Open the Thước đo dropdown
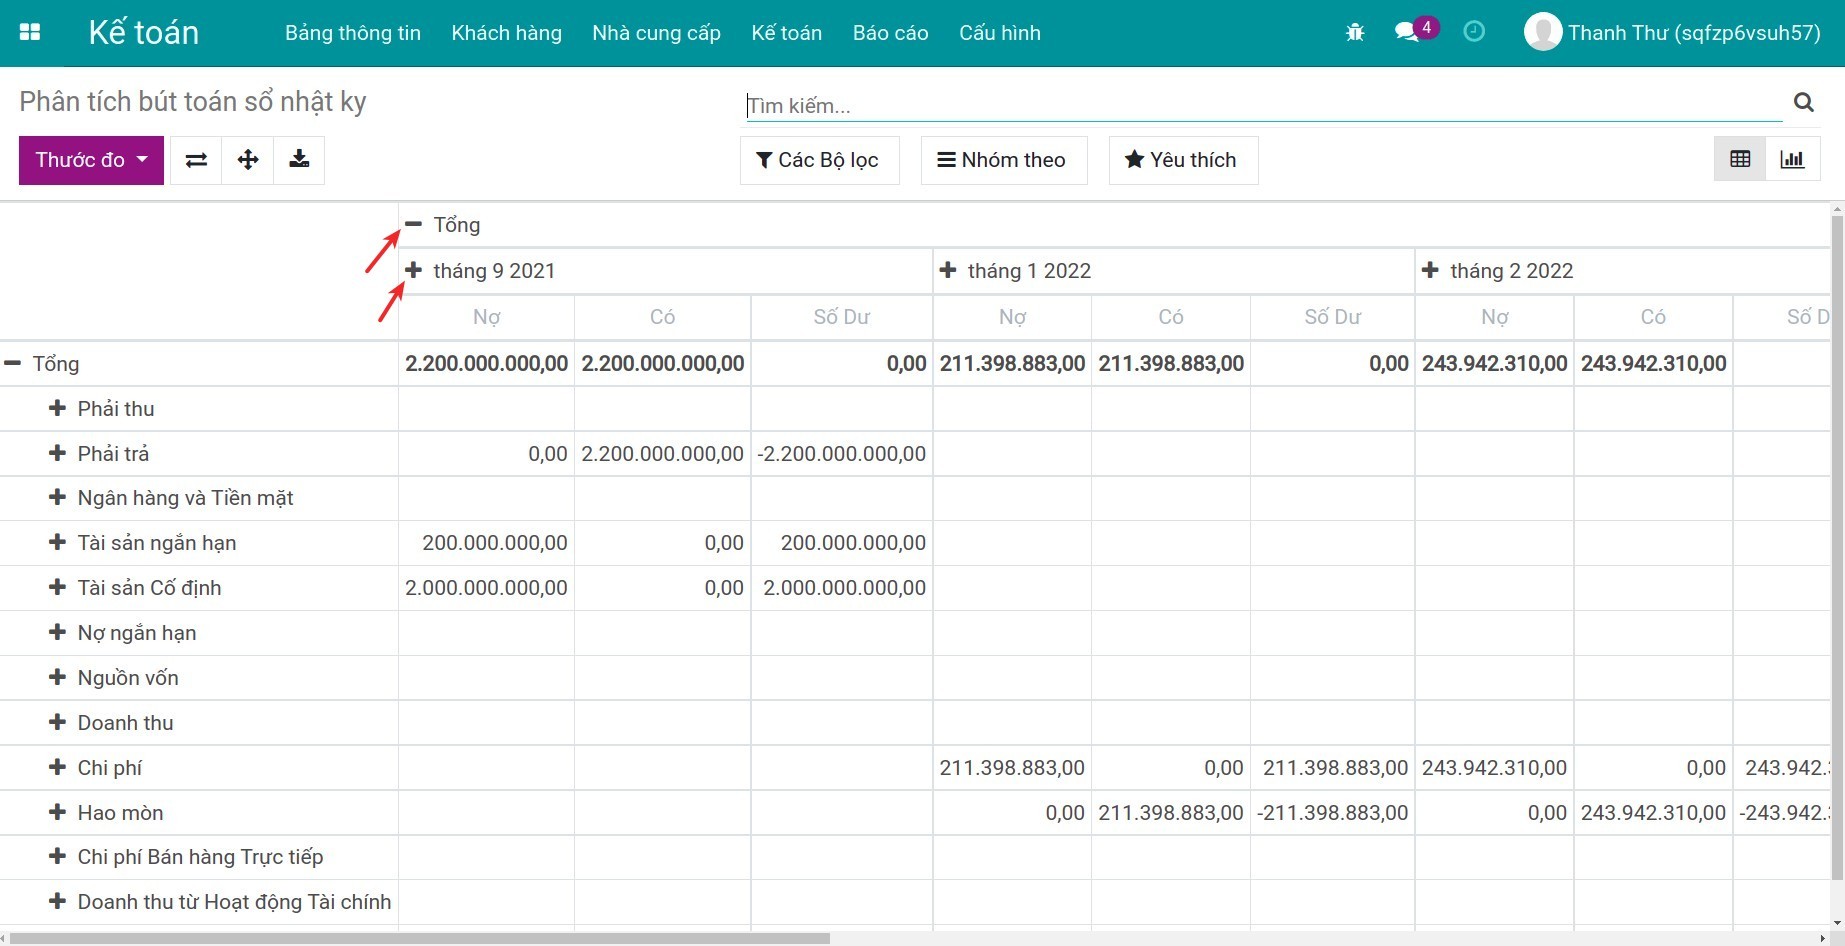The width and height of the screenshot is (1845, 946). pos(91,160)
